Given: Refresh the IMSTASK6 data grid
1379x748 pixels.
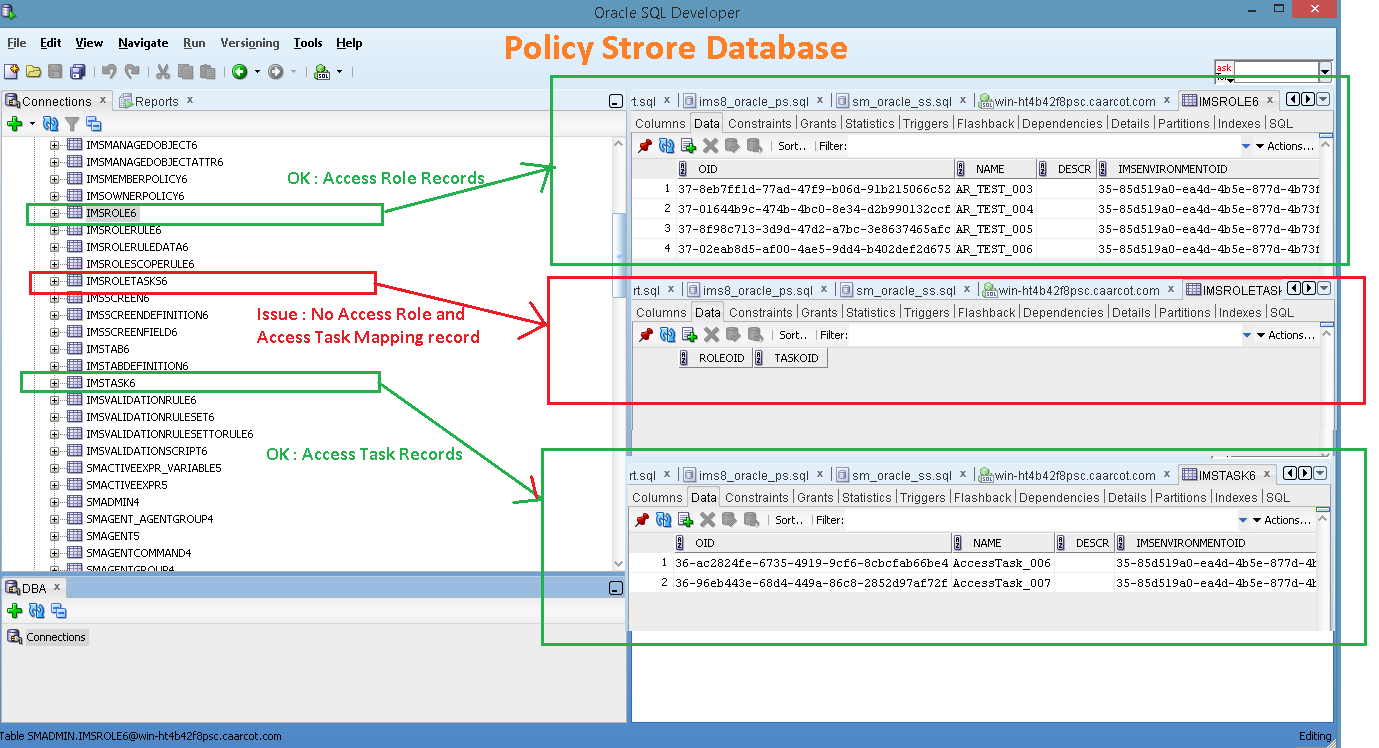Looking at the screenshot, I should 663,520.
